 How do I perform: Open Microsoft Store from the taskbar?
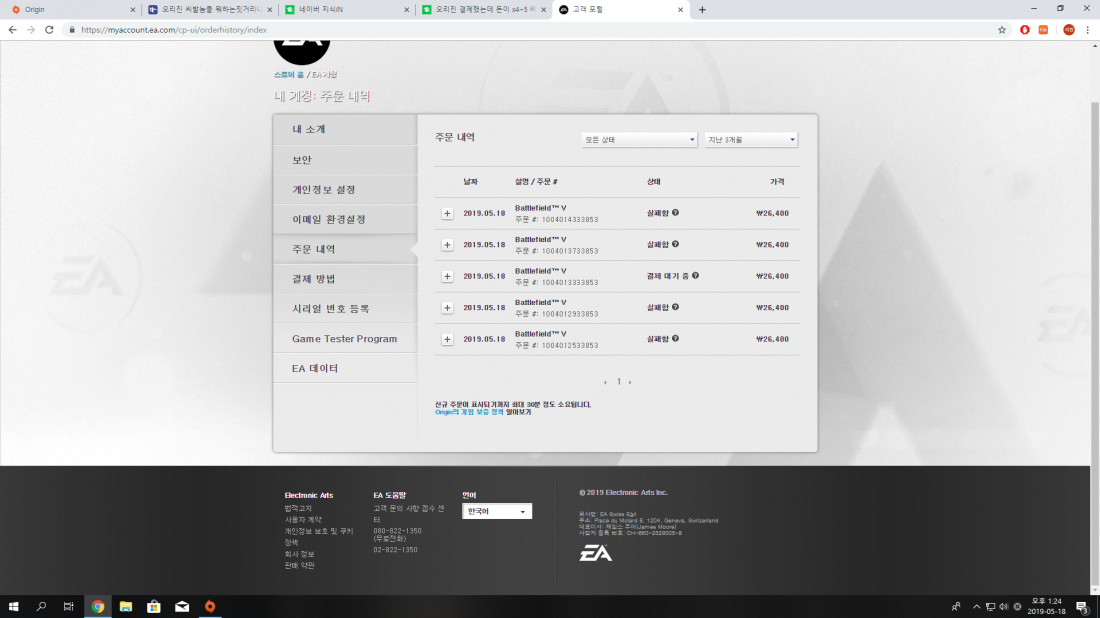click(x=154, y=607)
